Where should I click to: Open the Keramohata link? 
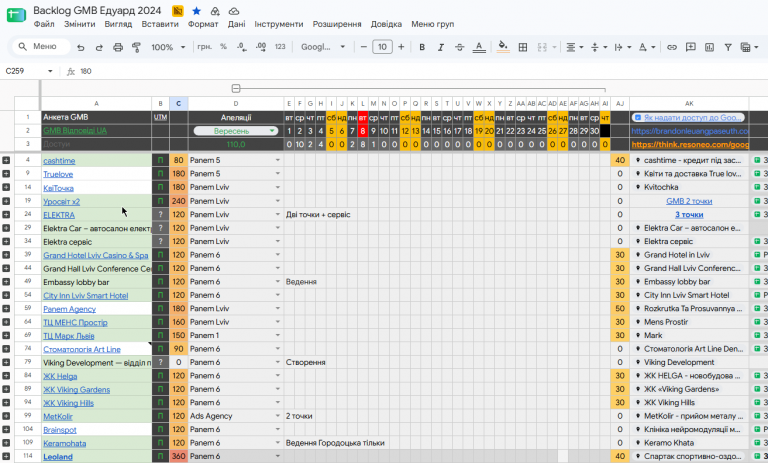pyautogui.click(x=65, y=443)
